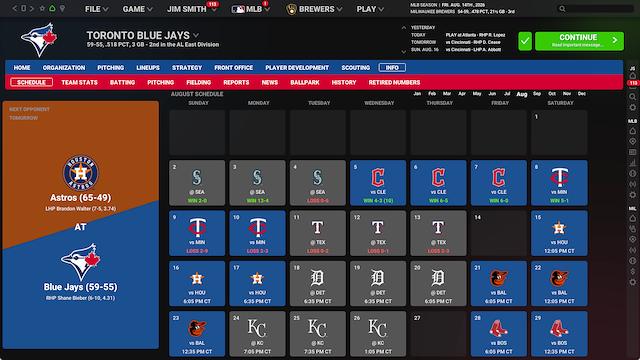Go forward with the right arrow icon
Screen dimensions: 640x360
pyautogui.click(x=31, y=8)
